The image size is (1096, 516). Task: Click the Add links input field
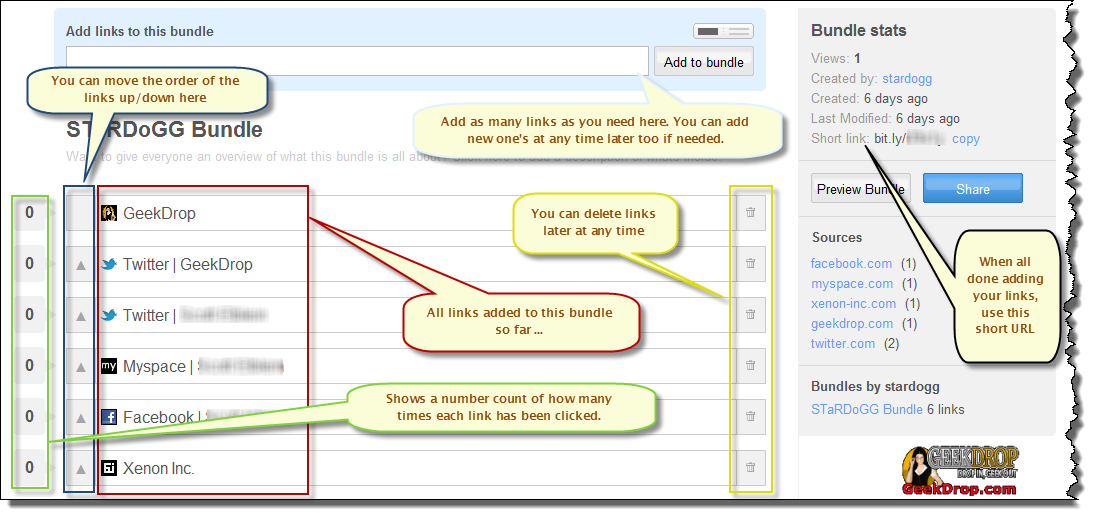pos(358,62)
